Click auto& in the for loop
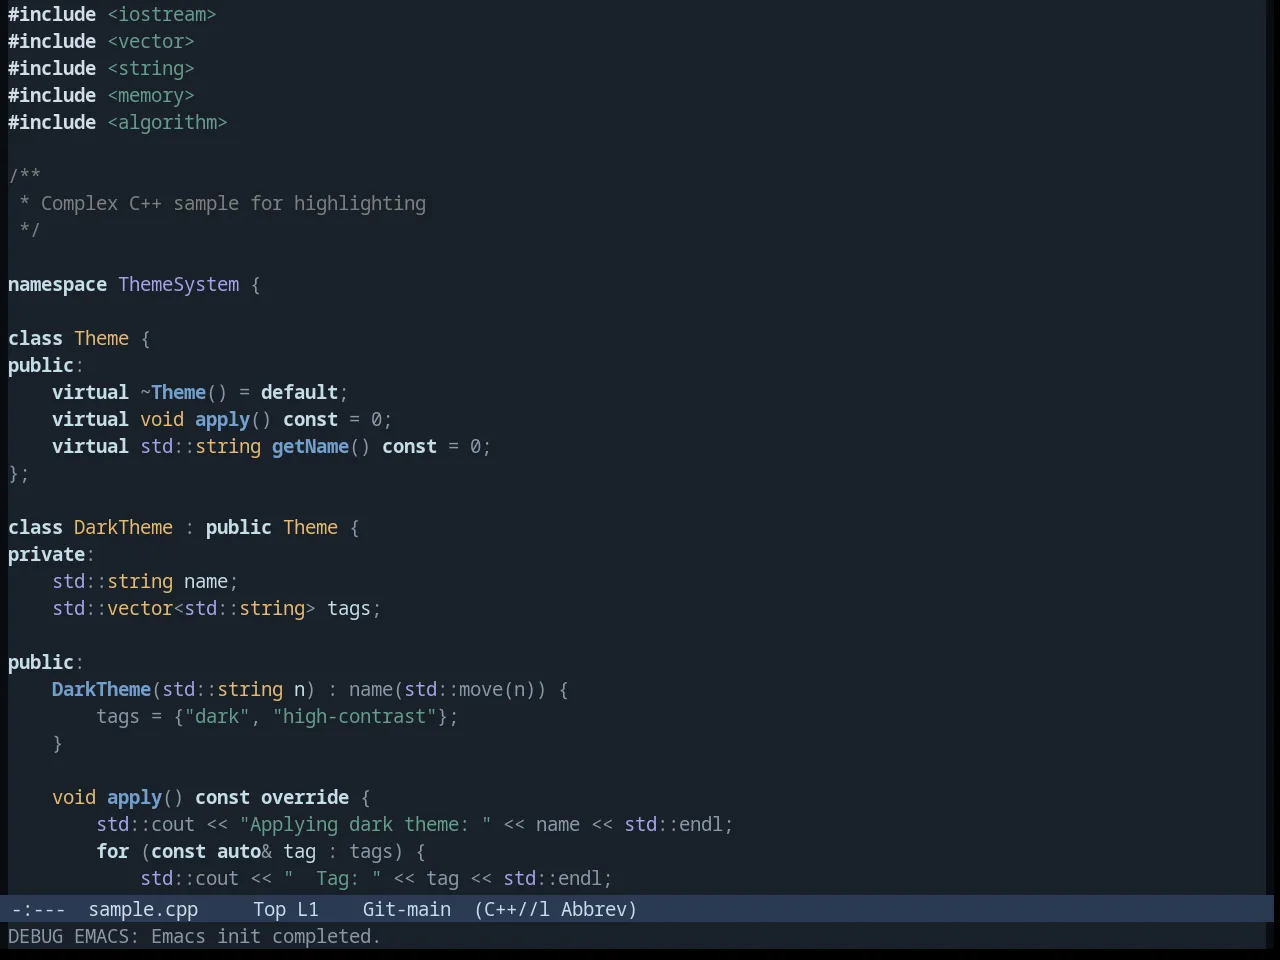This screenshot has width=1280, height=960. click(244, 851)
